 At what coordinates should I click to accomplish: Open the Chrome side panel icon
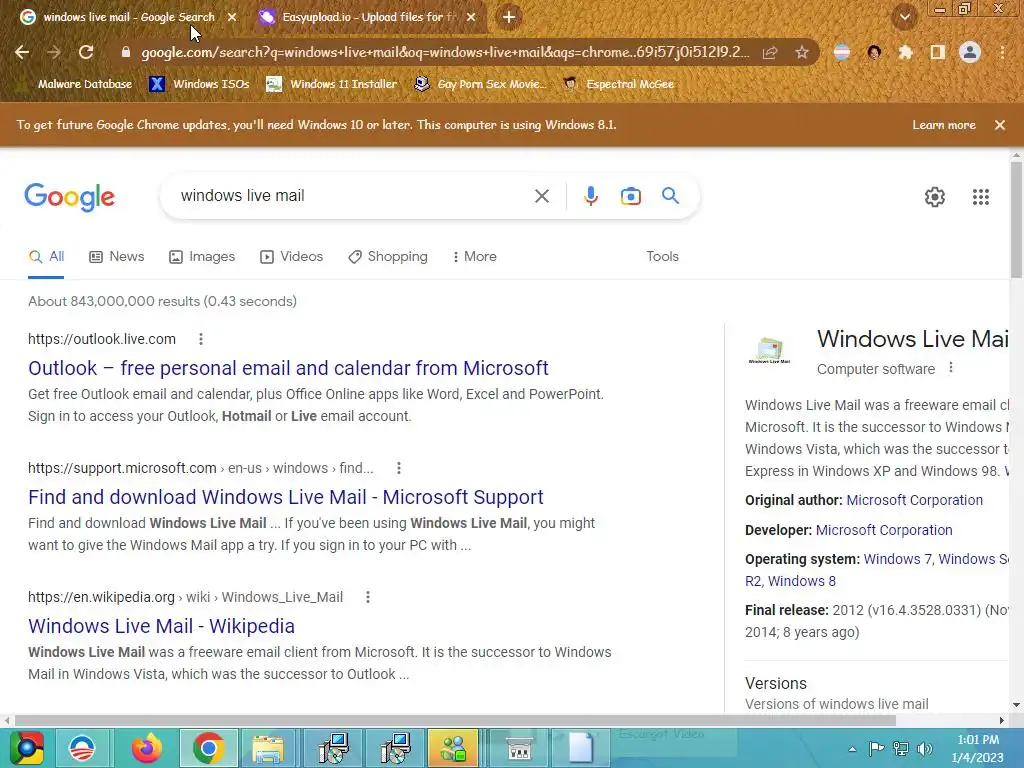(938, 52)
